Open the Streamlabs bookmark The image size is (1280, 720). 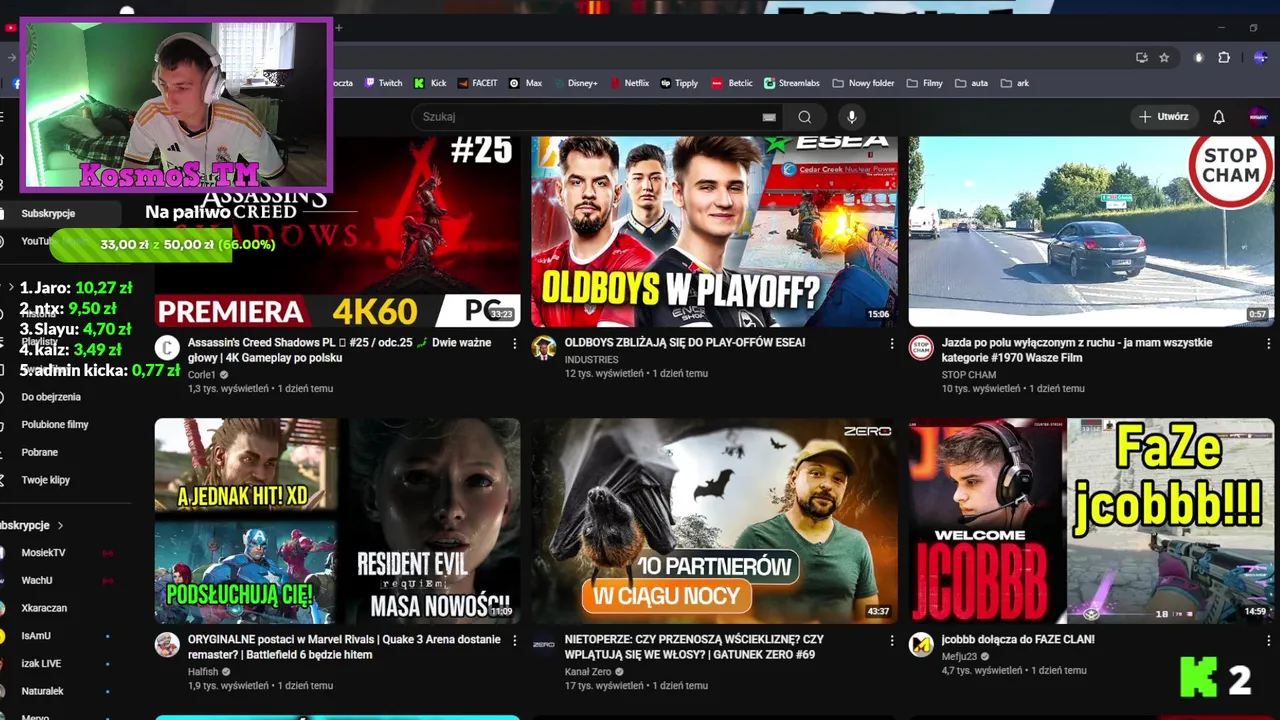coord(792,83)
